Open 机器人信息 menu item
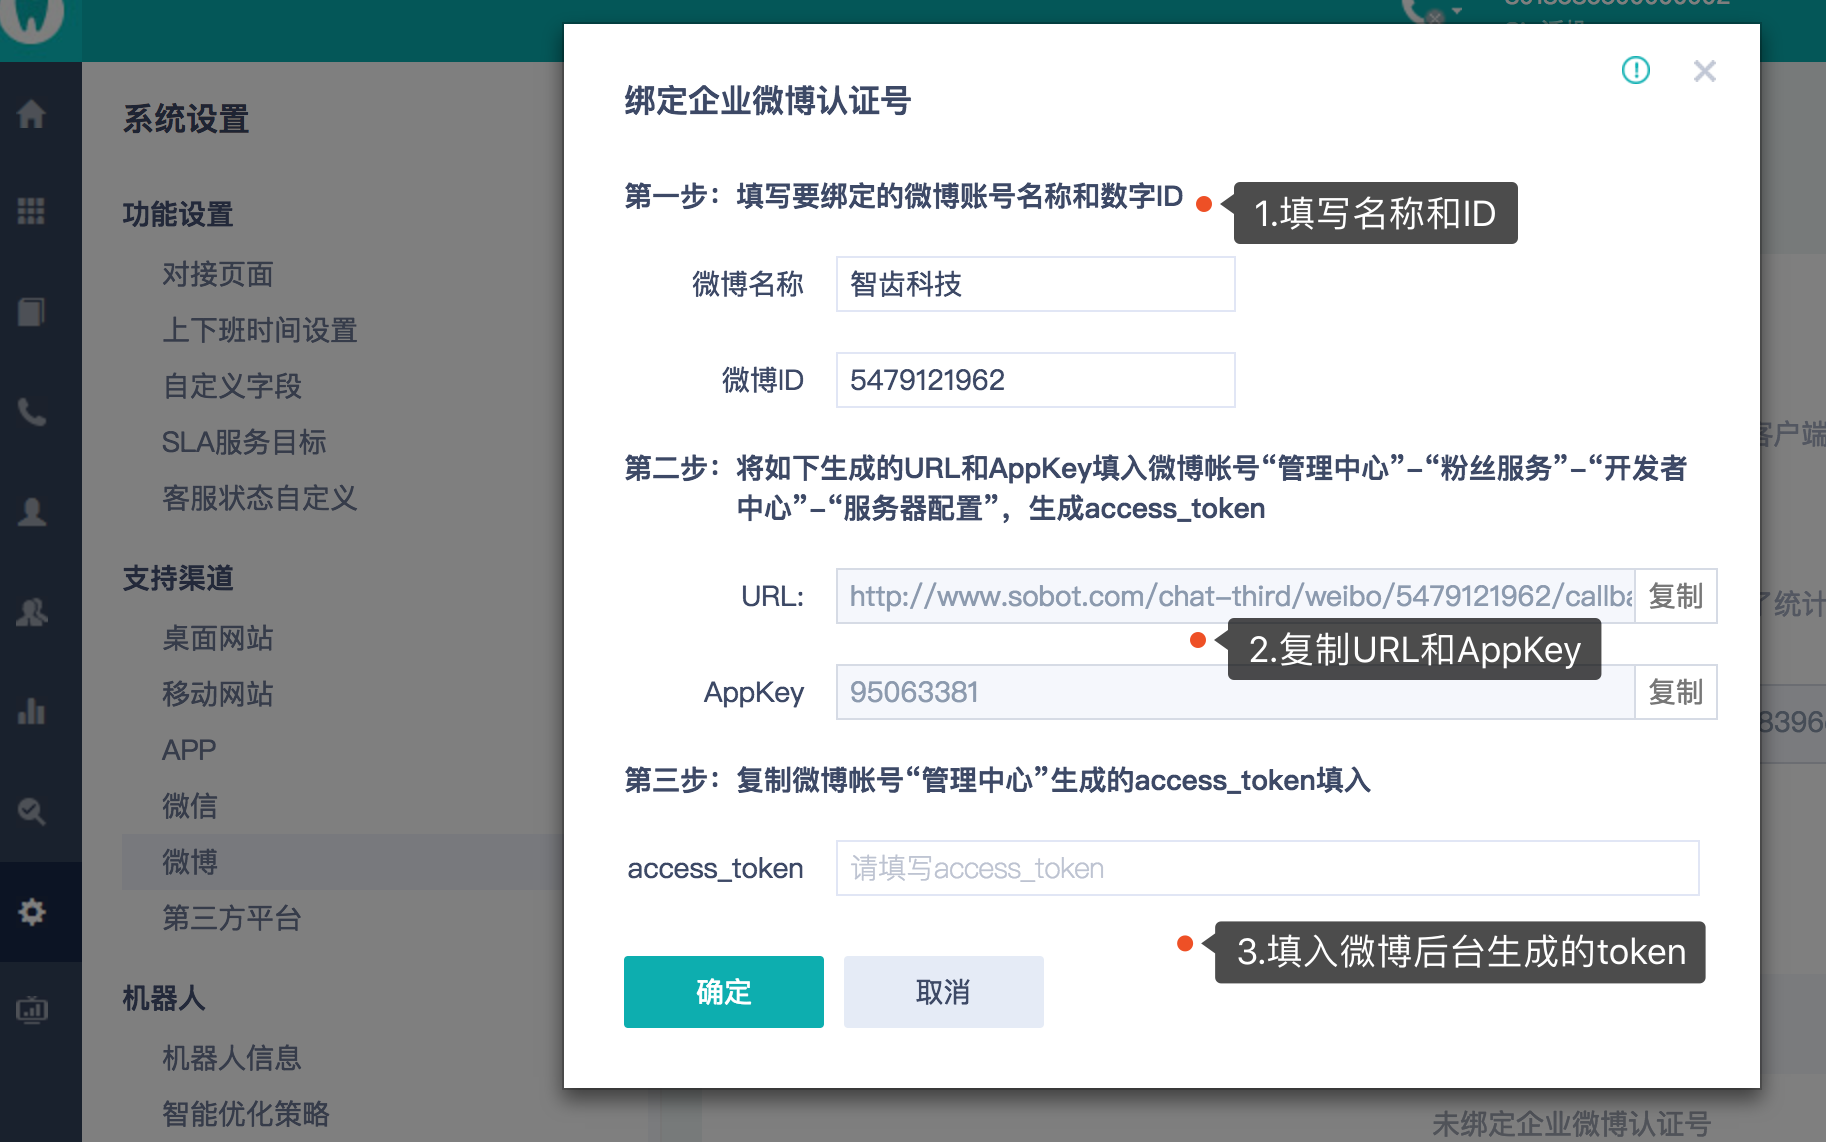This screenshot has height=1142, width=1826. click(232, 1058)
